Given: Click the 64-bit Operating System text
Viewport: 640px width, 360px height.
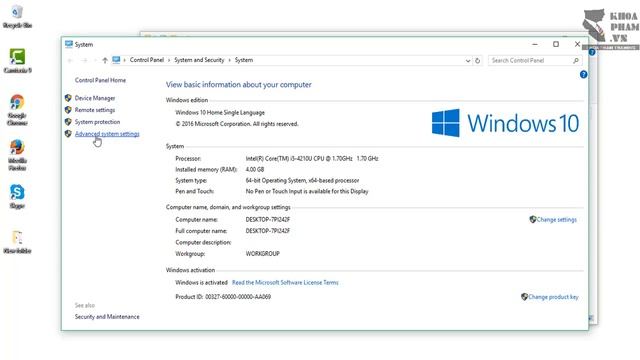Looking at the screenshot, I should (302, 180).
